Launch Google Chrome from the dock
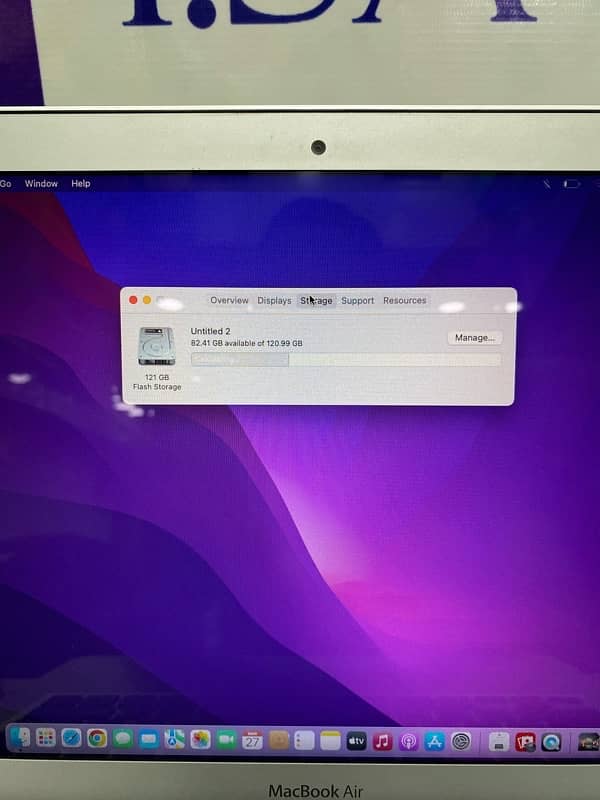600x800 pixels. [x=97, y=739]
